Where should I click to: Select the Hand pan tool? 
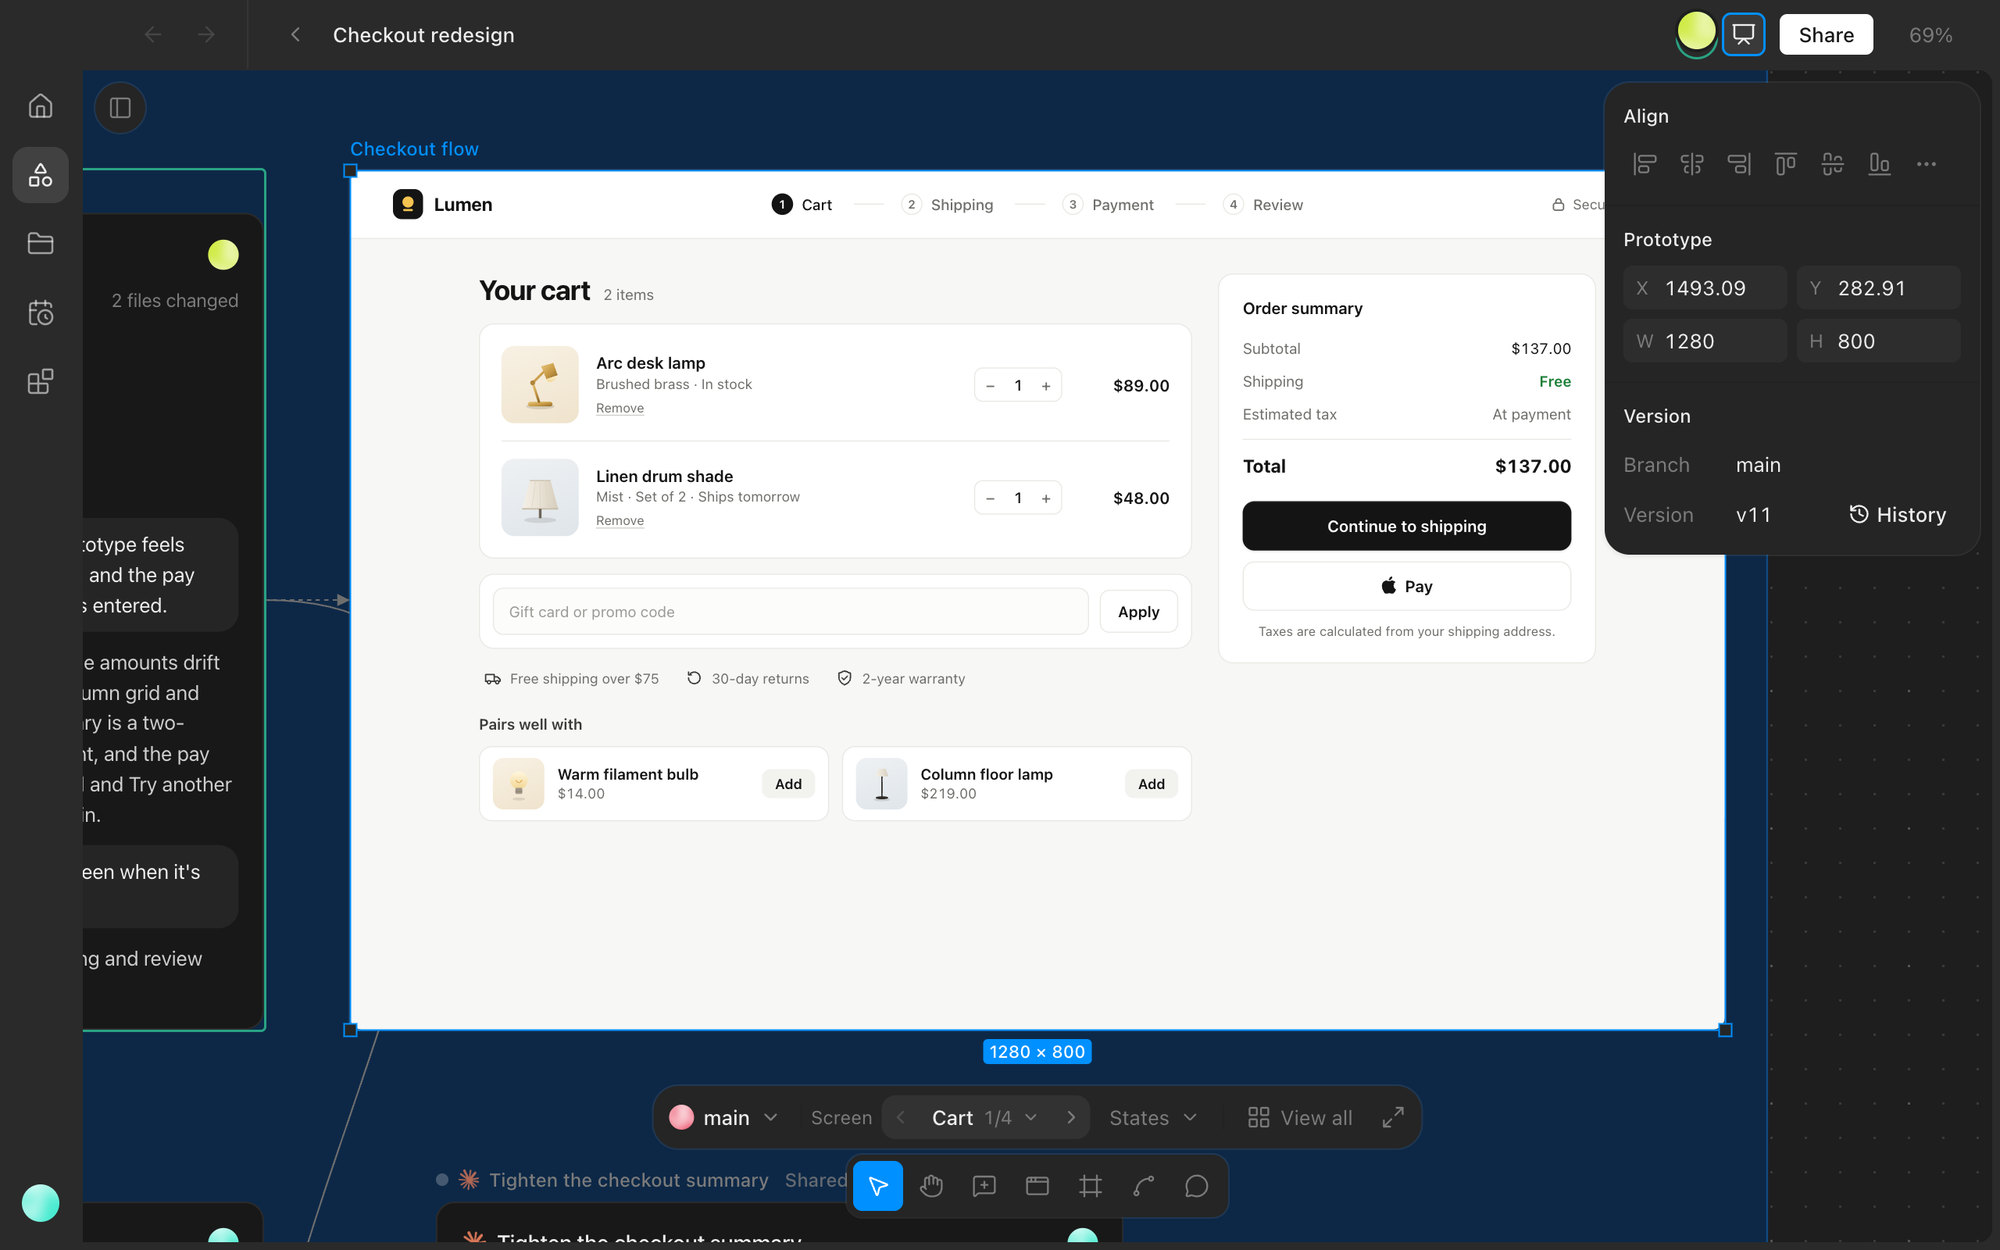click(x=931, y=1186)
